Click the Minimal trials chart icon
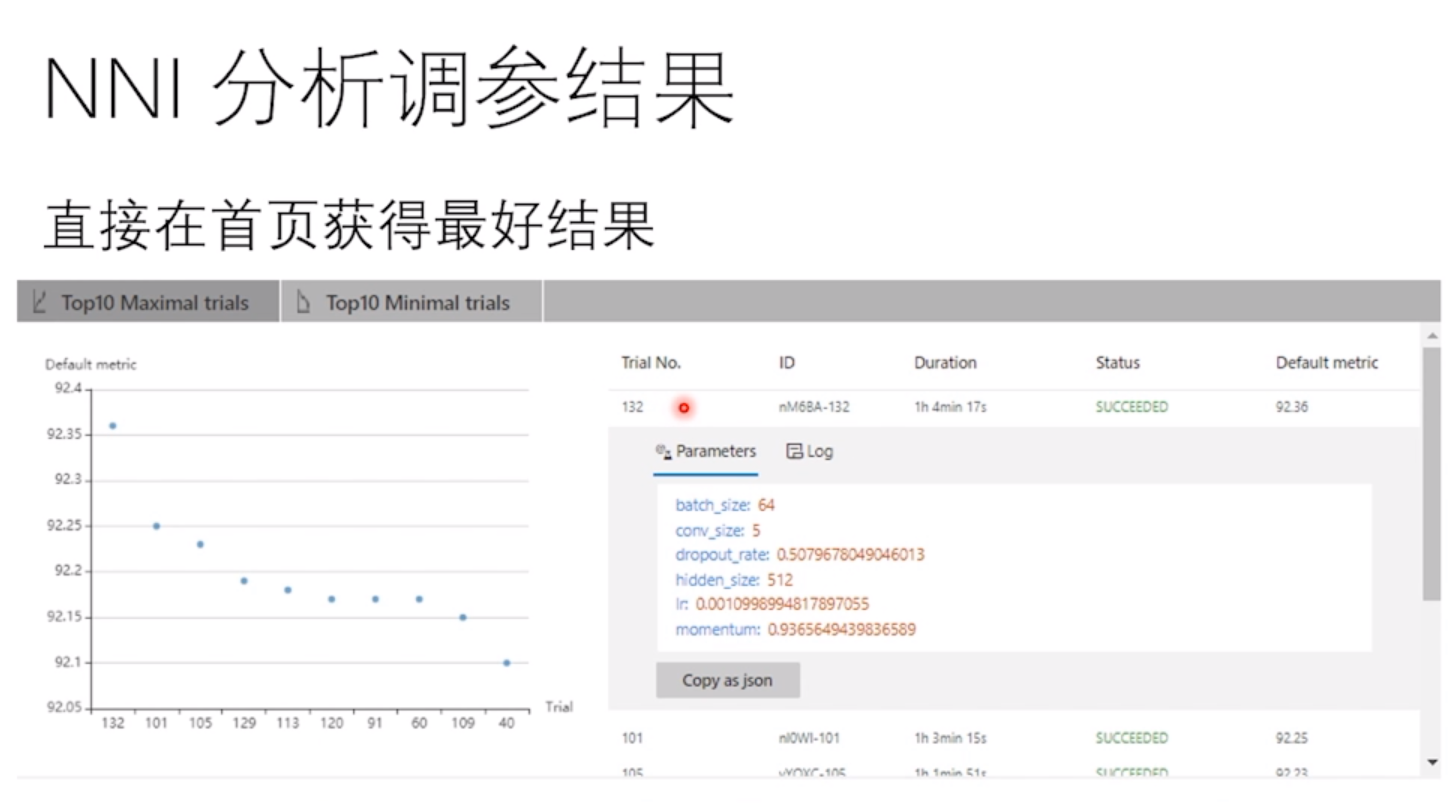This screenshot has height=804, width=1452. tap(304, 301)
